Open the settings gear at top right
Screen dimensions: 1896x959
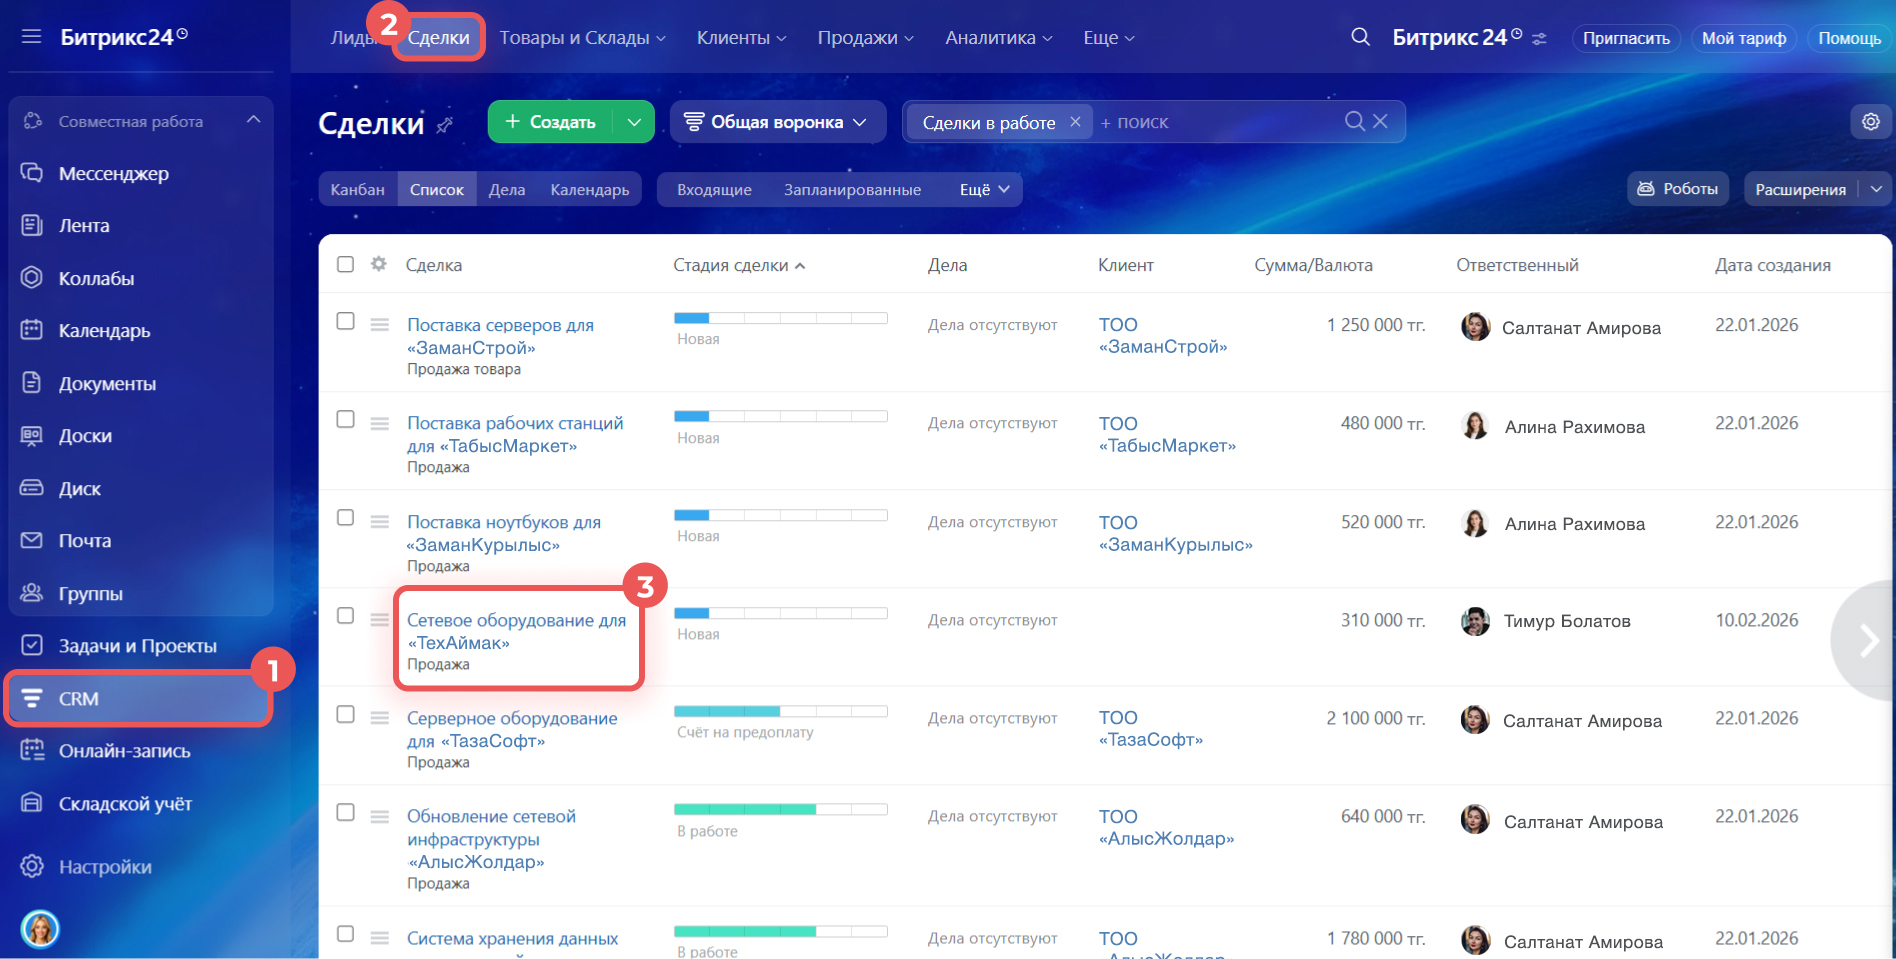tap(1870, 121)
